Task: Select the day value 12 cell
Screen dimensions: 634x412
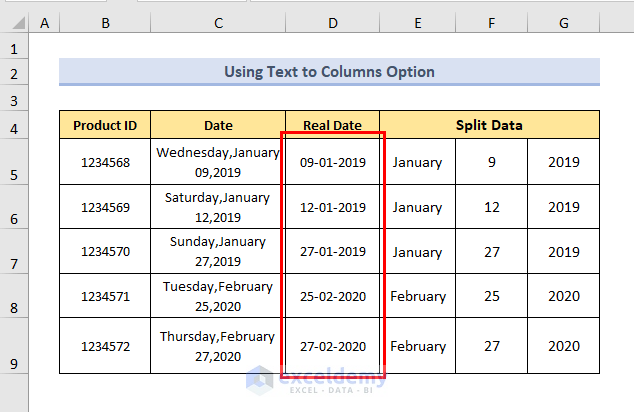Action: click(x=491, y=207)
